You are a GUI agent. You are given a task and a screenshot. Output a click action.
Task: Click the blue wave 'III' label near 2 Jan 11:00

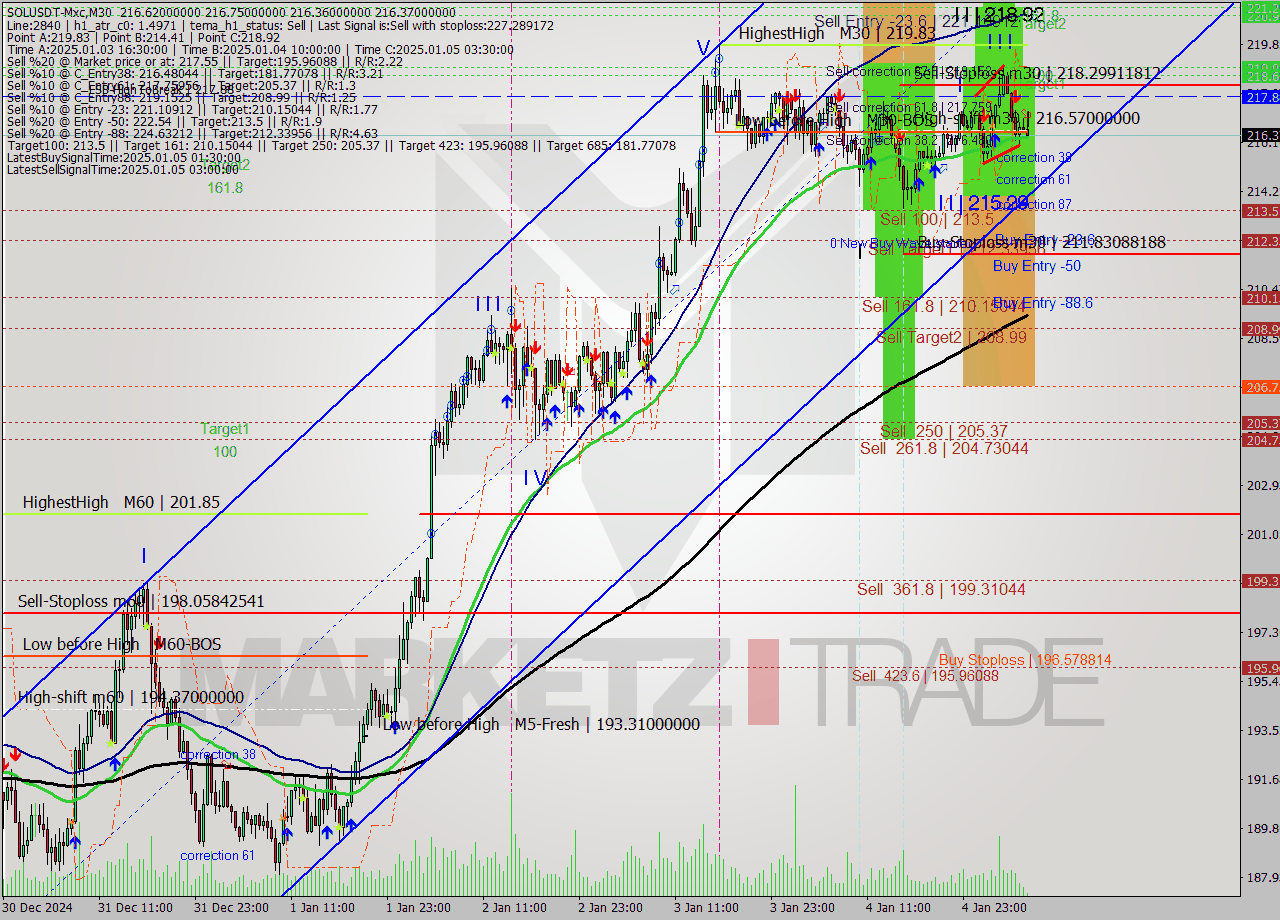[488, 304]
